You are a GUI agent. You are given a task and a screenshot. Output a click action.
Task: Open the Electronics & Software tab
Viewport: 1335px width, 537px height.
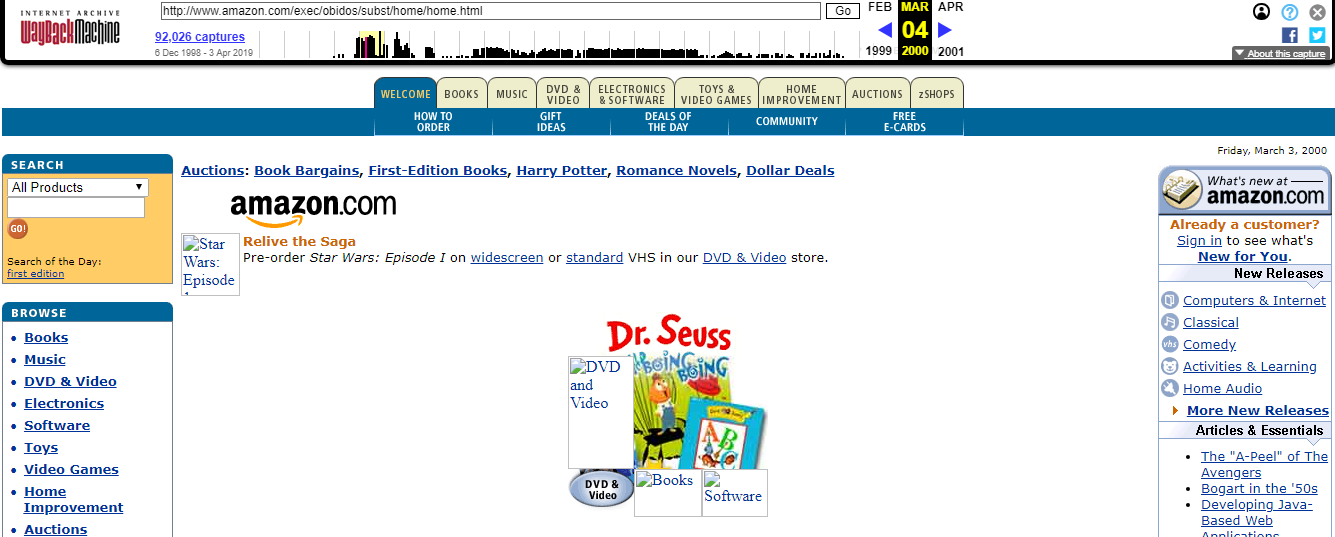[x=632, y=94]
